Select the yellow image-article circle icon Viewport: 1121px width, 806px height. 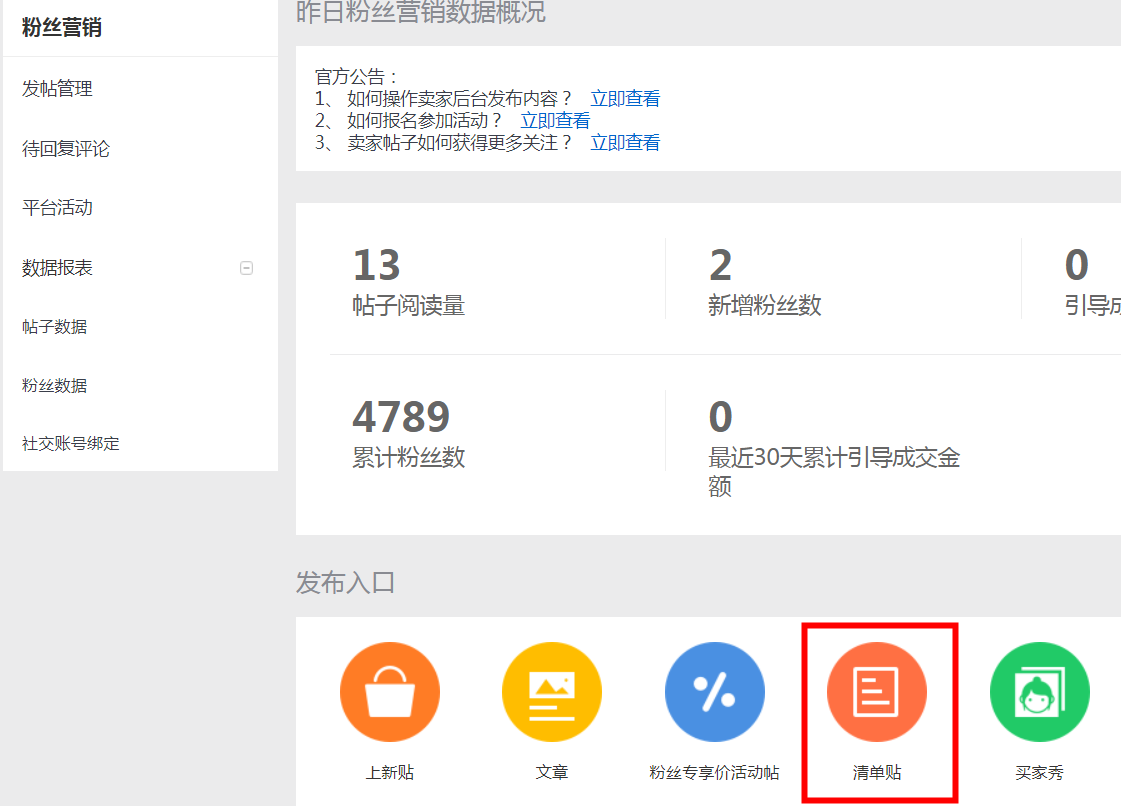point(551,691)
